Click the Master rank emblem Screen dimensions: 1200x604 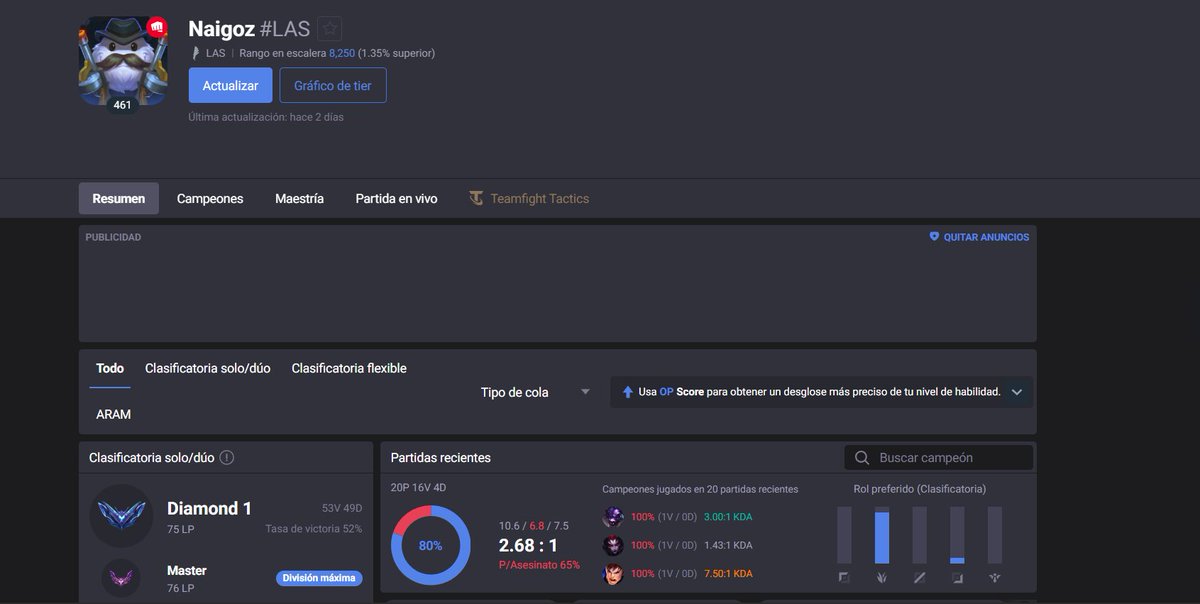point(121,578)
